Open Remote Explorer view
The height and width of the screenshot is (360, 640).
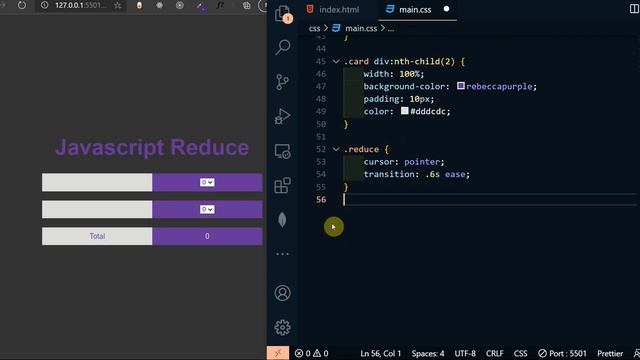[x=282, y=151]
